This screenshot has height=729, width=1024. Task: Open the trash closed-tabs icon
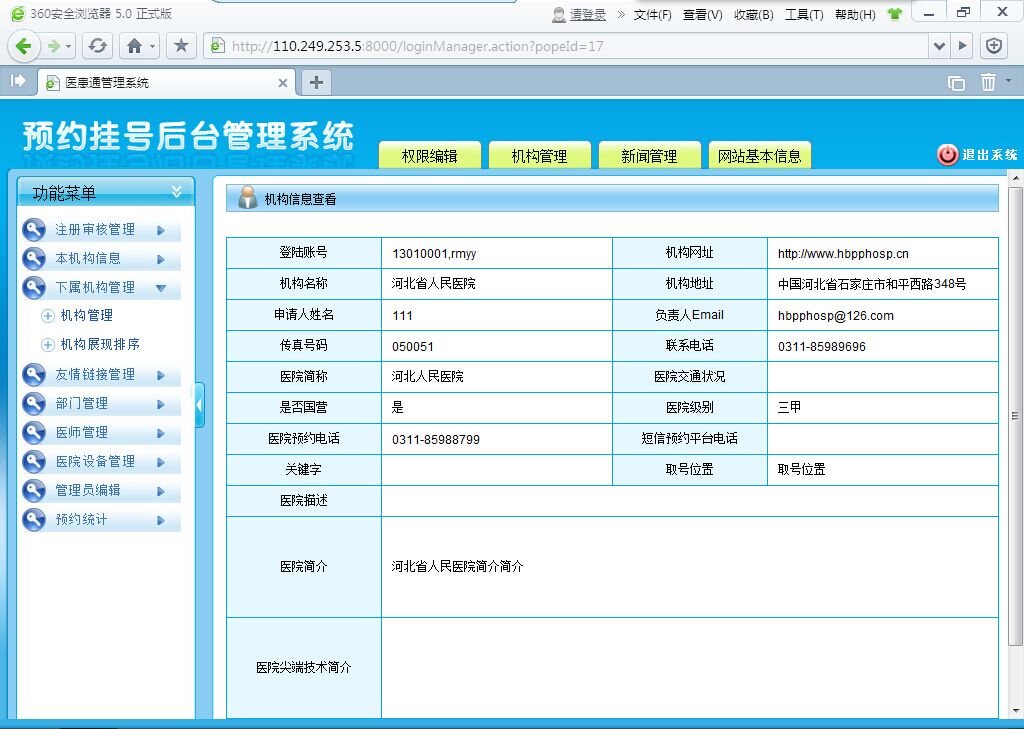click(988, 82)
